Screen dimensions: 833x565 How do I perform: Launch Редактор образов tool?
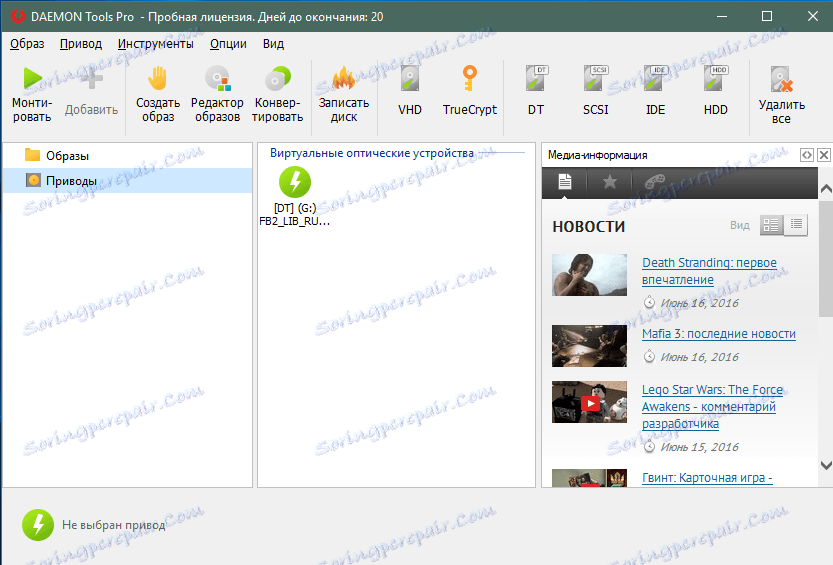click(217, 79)
